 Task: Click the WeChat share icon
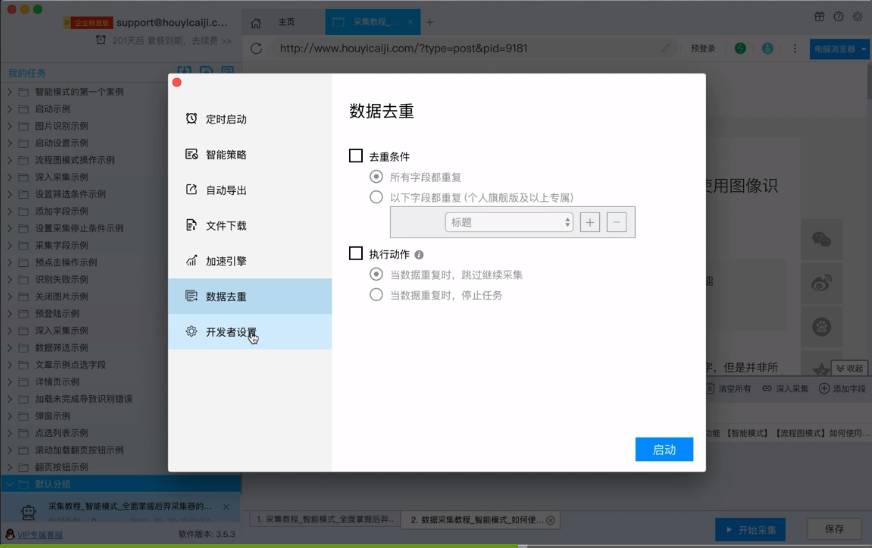pyautogui.click(x=821, y=240)
